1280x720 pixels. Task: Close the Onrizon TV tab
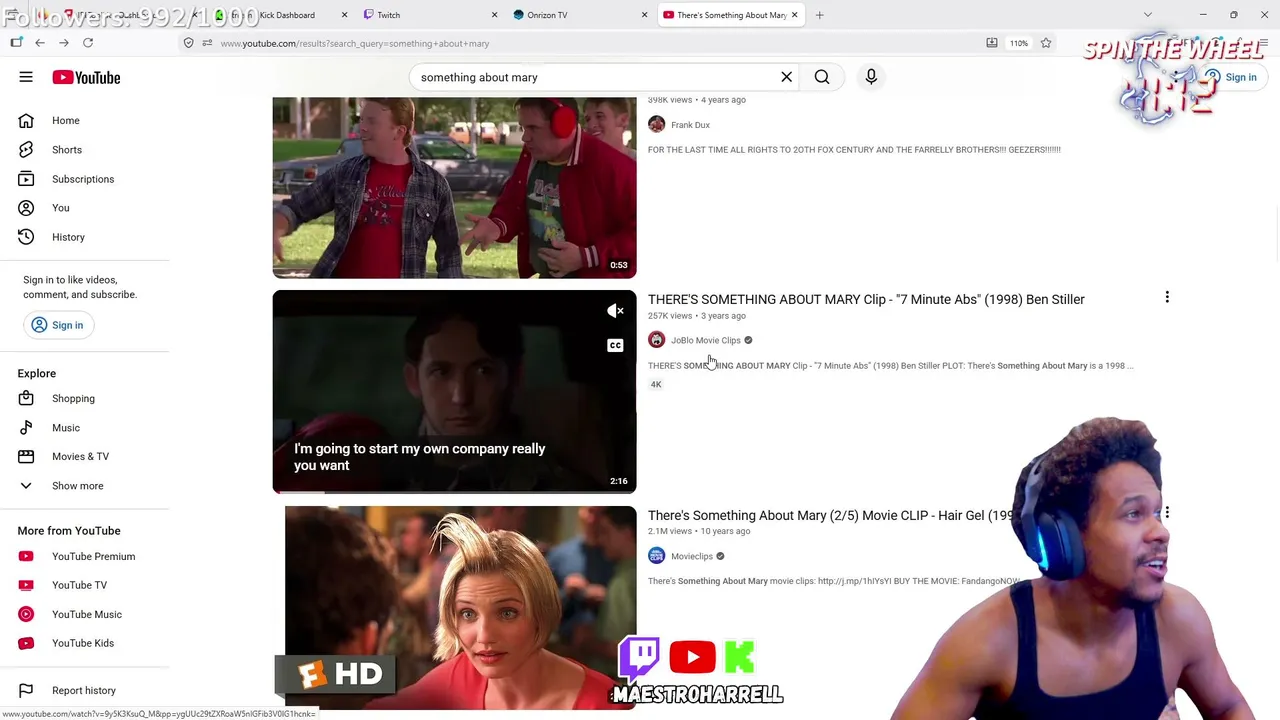644,15
